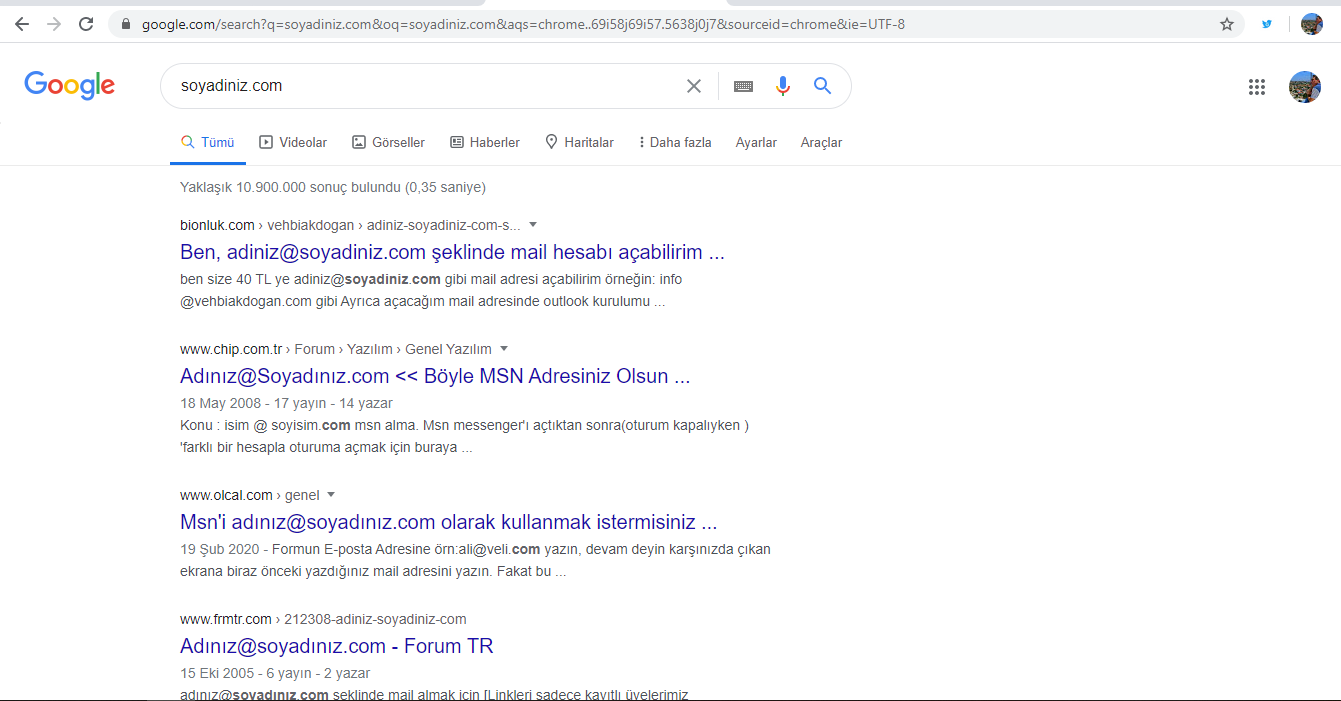
Task: Run the search with the magnifier icon
Action: pos(822,86)
